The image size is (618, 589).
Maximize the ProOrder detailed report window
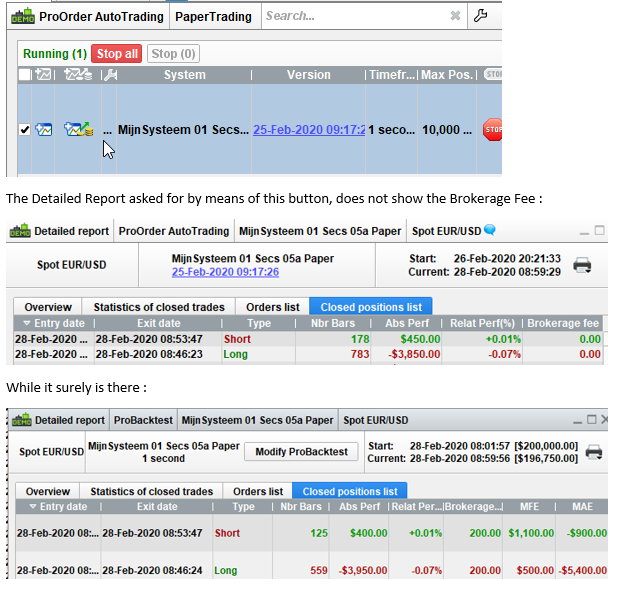pos(599,230)
